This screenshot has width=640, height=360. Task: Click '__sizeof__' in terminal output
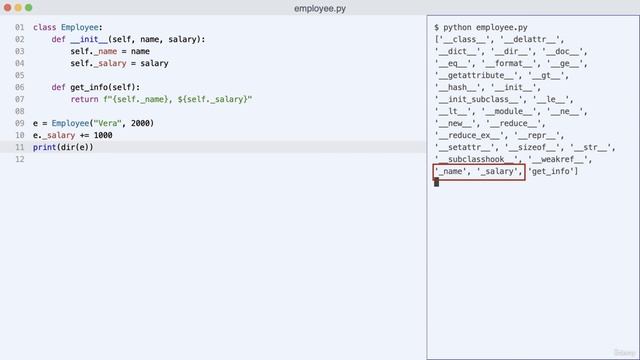click(535, 147)
